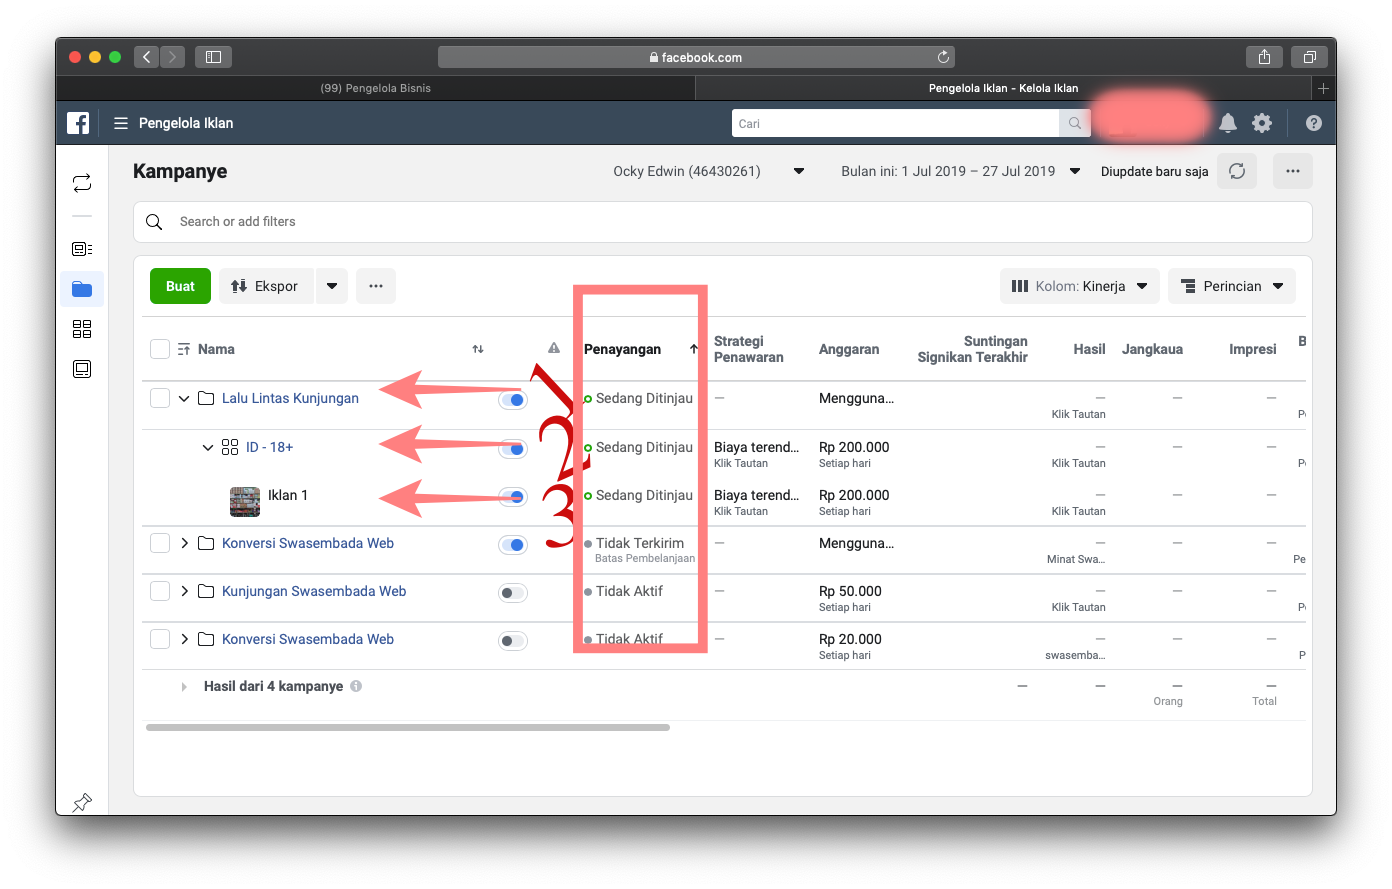Open Lalu Lintas Kunjungan campaign link
This screenshot has width=1392, height=889.
(290, 398)
